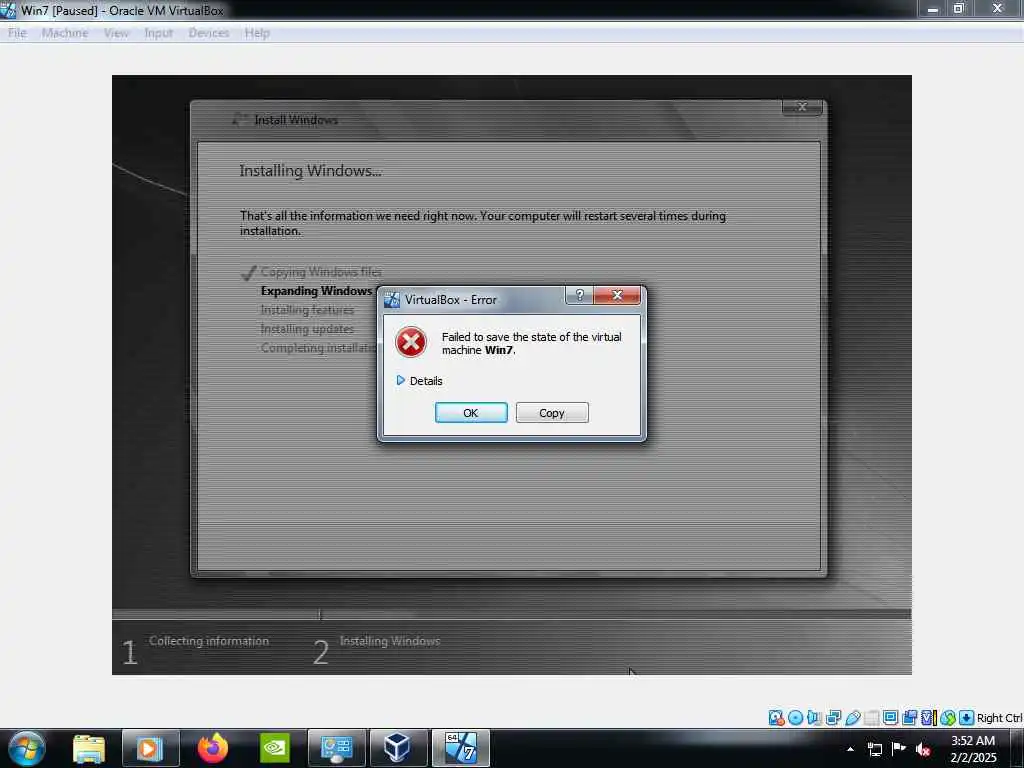Open the File menu
Viewport: 1024px width, 768px height.
click(x=17, y=33)
